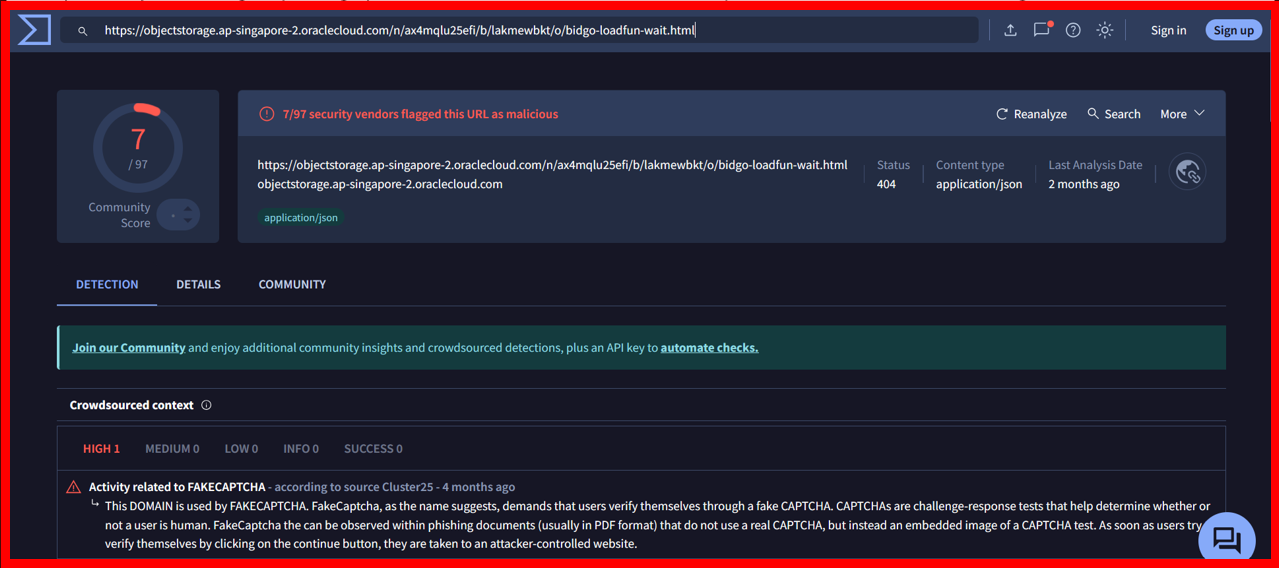Open the notifications chat icon

coord(1042,29)
